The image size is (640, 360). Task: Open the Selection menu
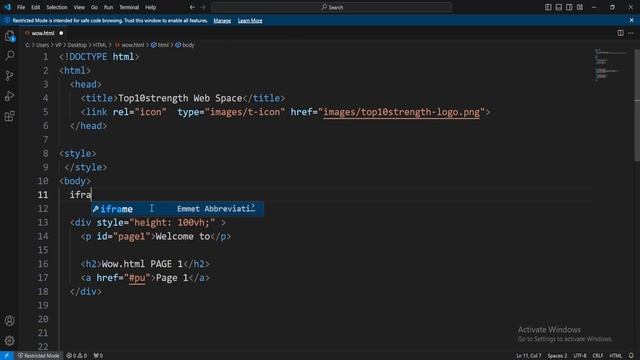tap(57, 7)
